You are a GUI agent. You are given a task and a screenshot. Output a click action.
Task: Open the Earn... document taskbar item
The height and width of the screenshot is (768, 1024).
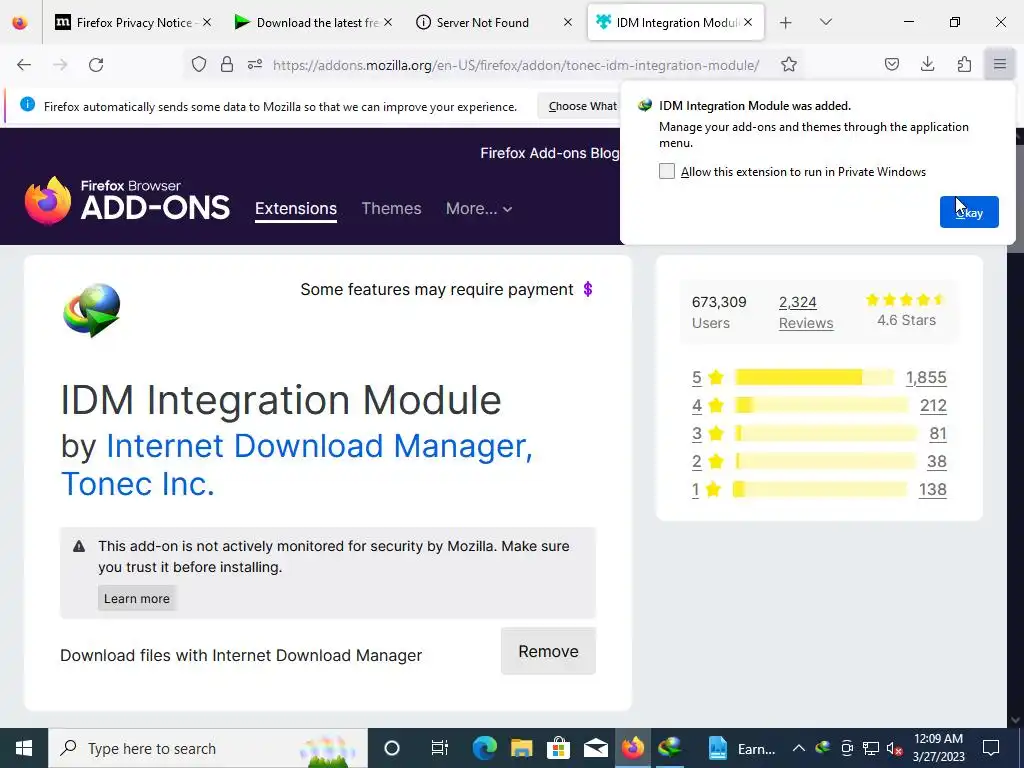click(741, 748)
